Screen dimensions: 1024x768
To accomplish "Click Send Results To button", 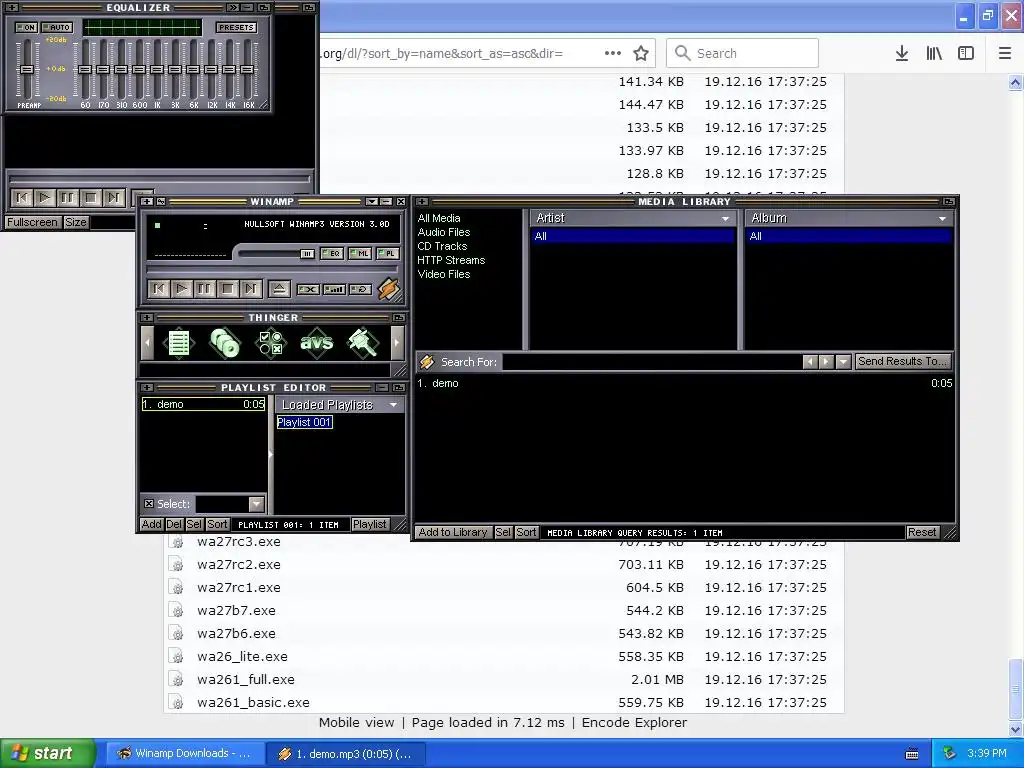I will point(902,361).
